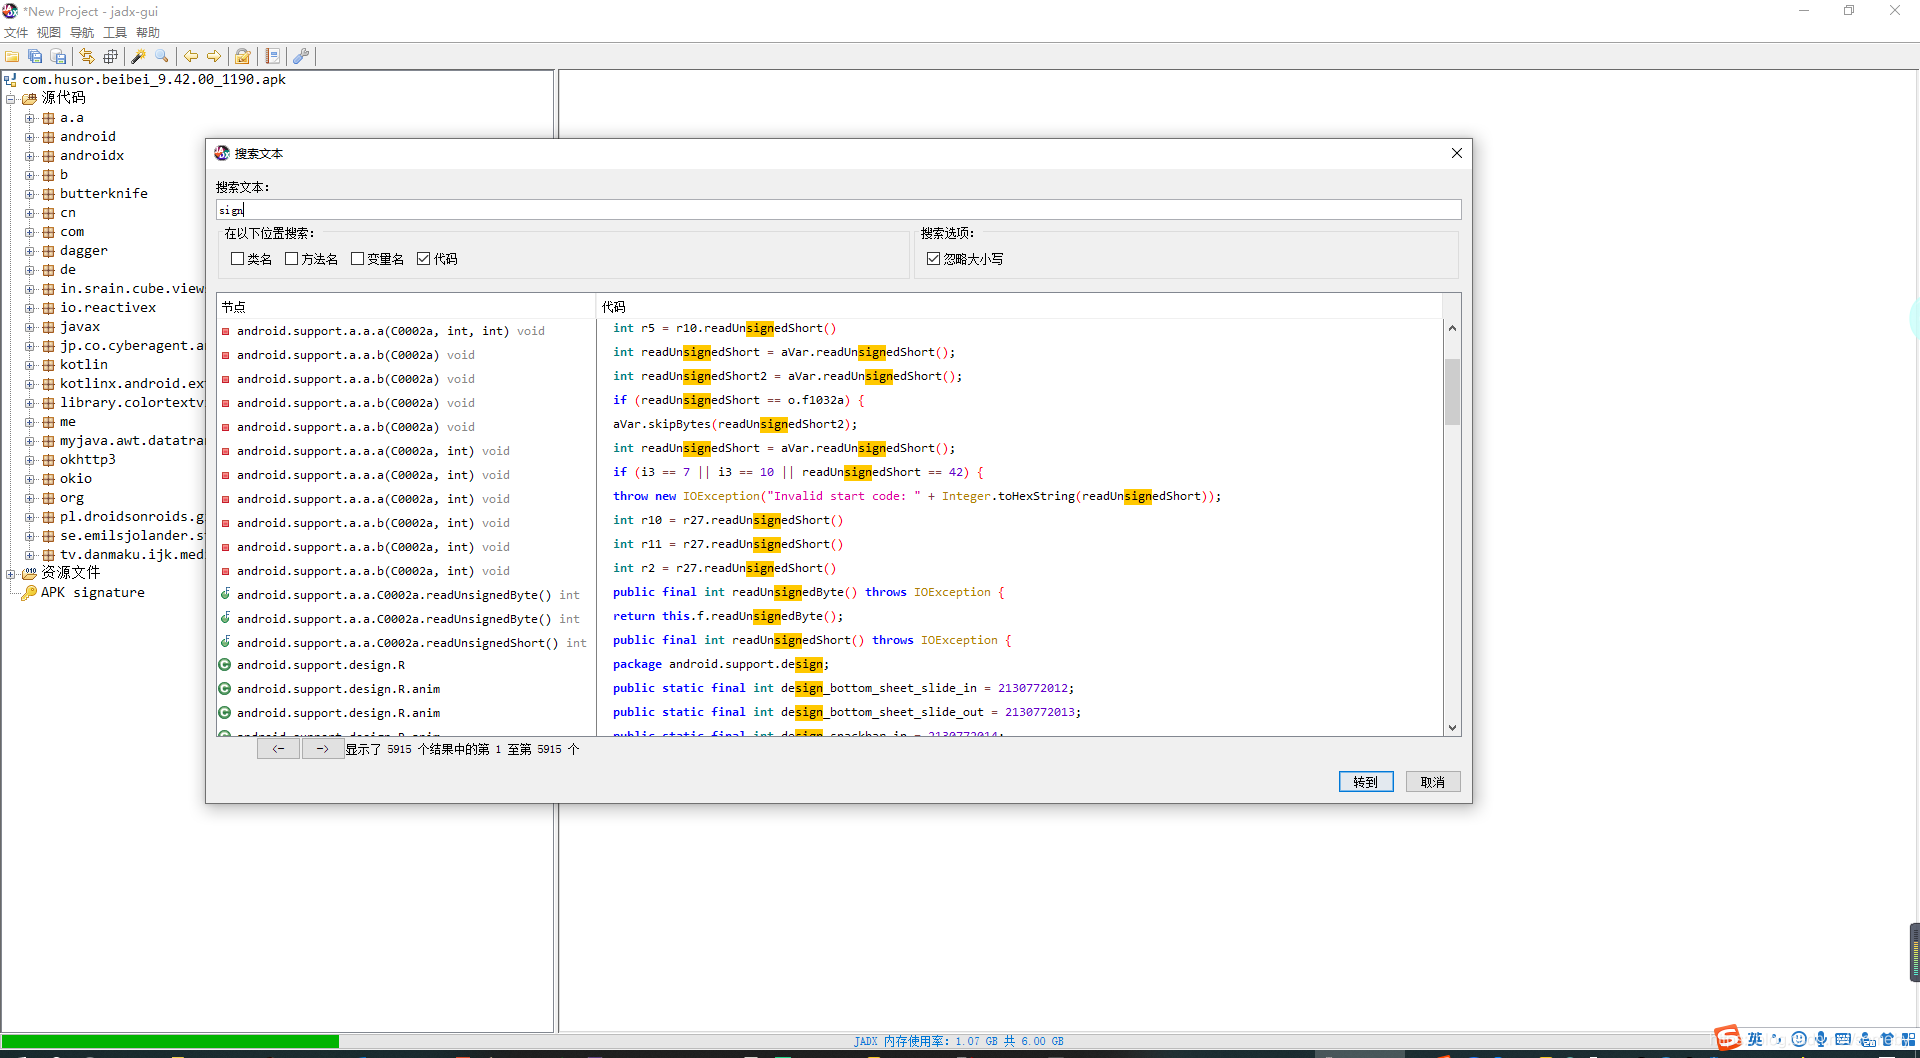Open the Sogou skin shirt icon
This screenshot has height=1058, width=1920.
point(1887,1040)
